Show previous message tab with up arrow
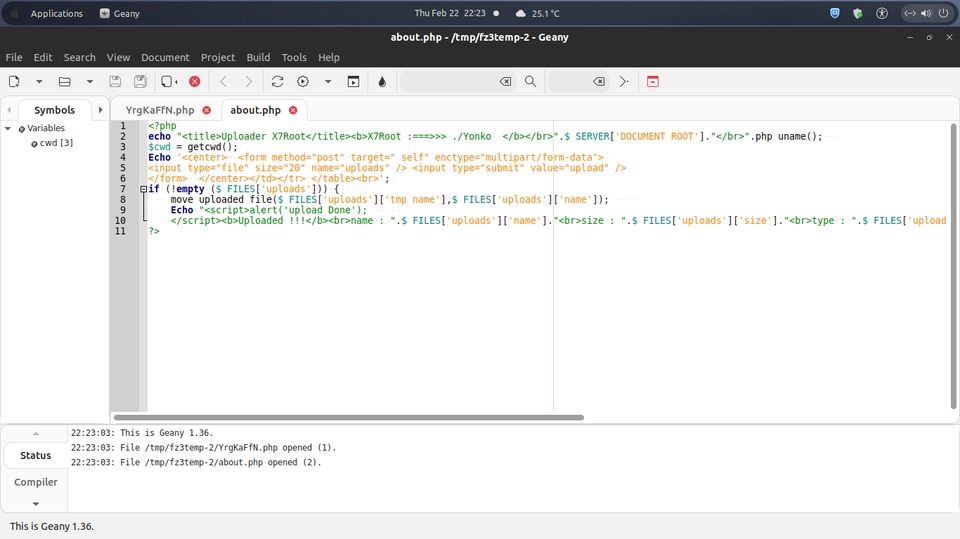Image resolution: width=960 pixels, height=539 pixels. pyautogui.click(x=36, y=434)
